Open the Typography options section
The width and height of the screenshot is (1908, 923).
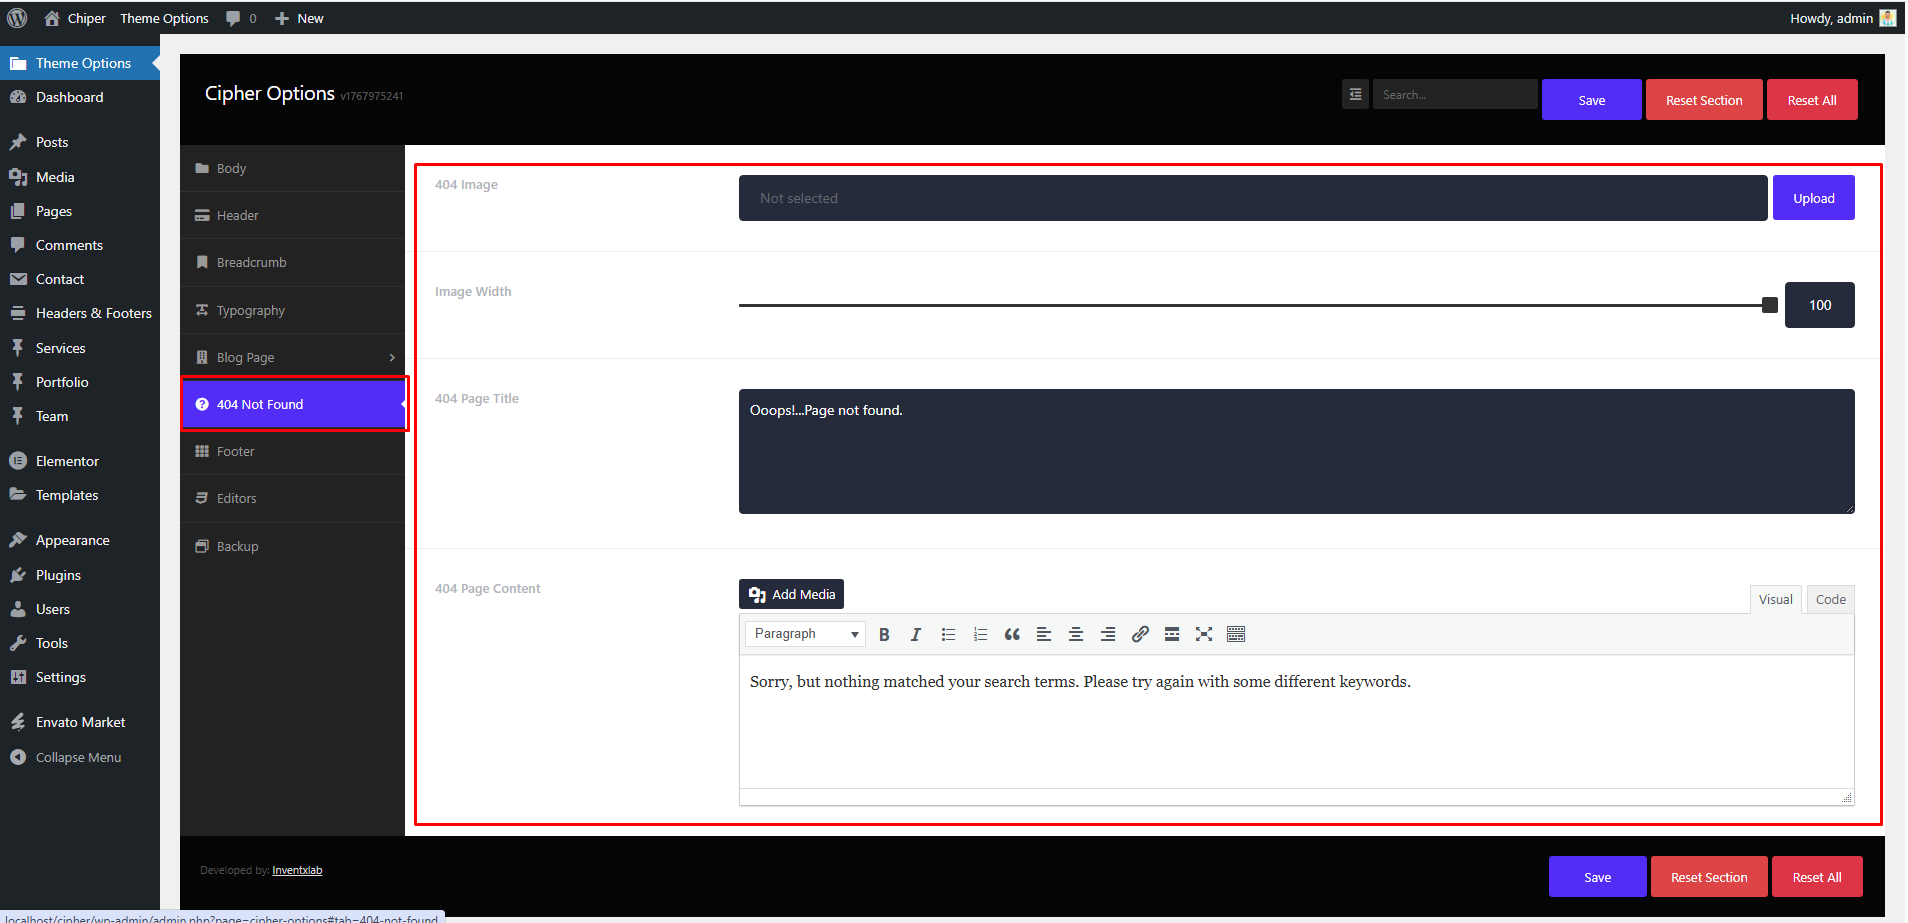pyautogui.click(x=251, y=310)
